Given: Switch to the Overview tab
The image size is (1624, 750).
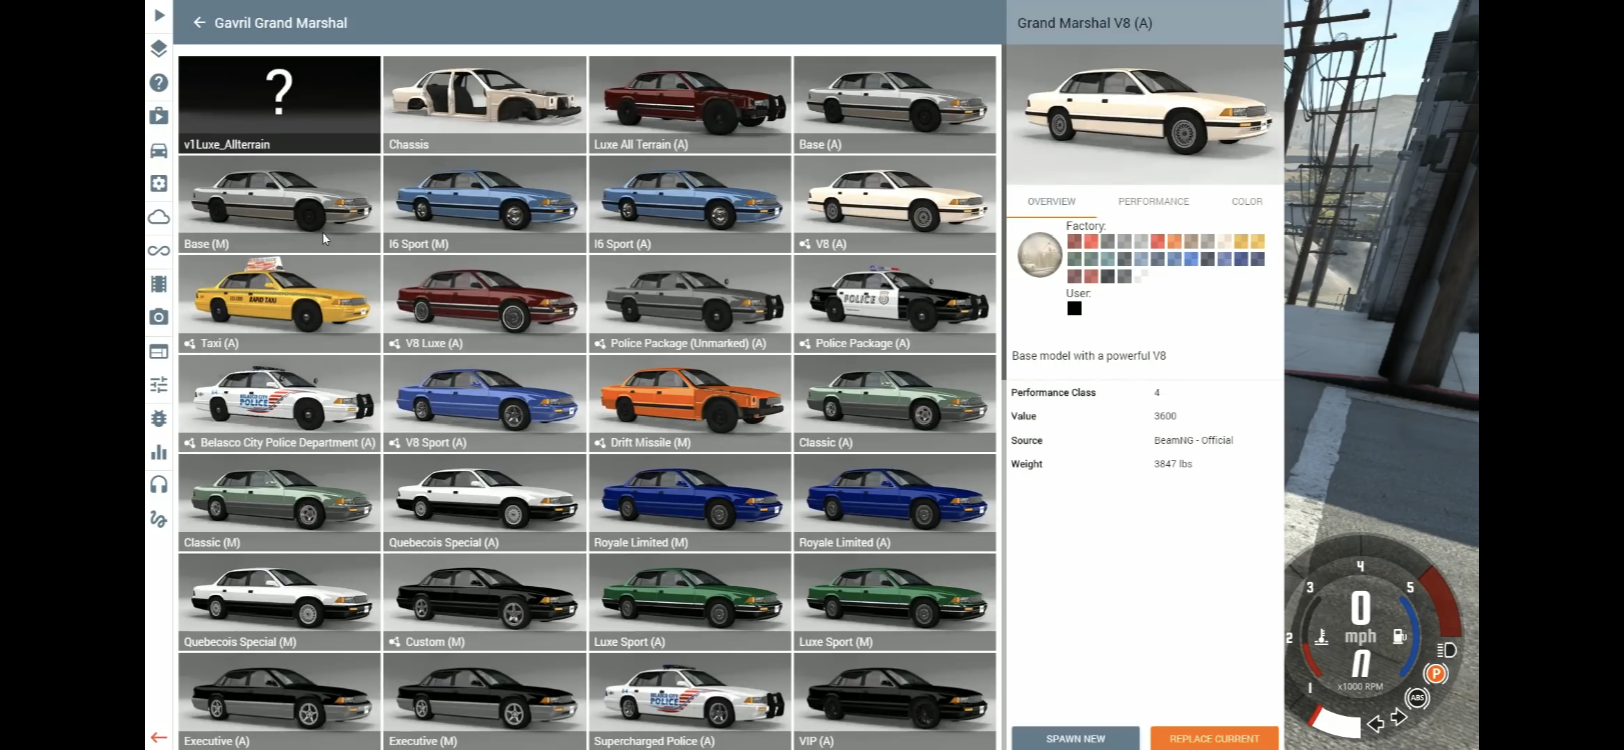Looking at the screenshot, I should point(1052,202).
